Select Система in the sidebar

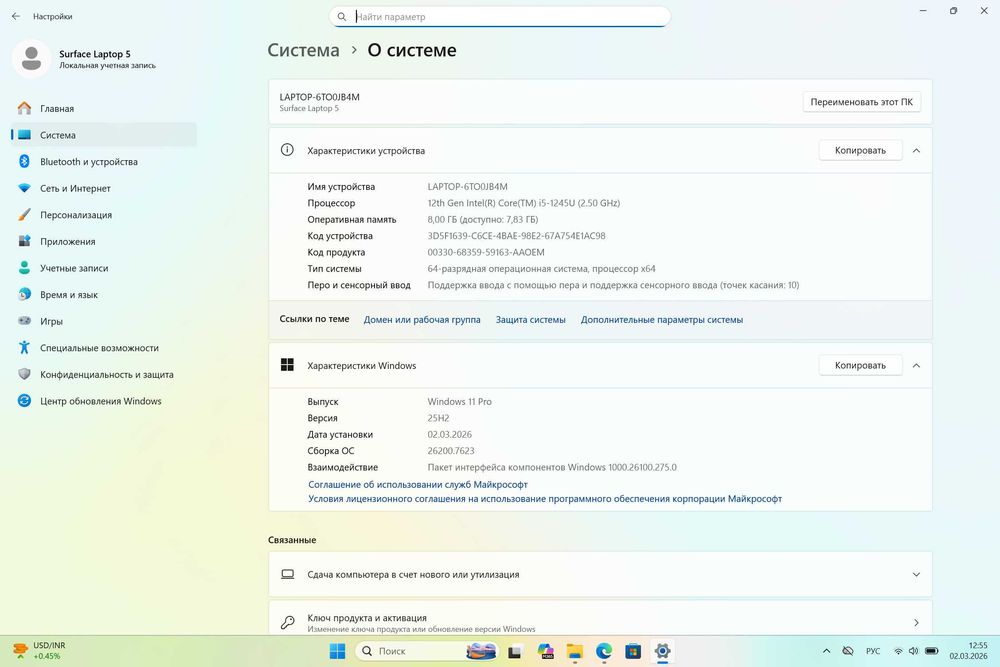(x=104, y=135)
